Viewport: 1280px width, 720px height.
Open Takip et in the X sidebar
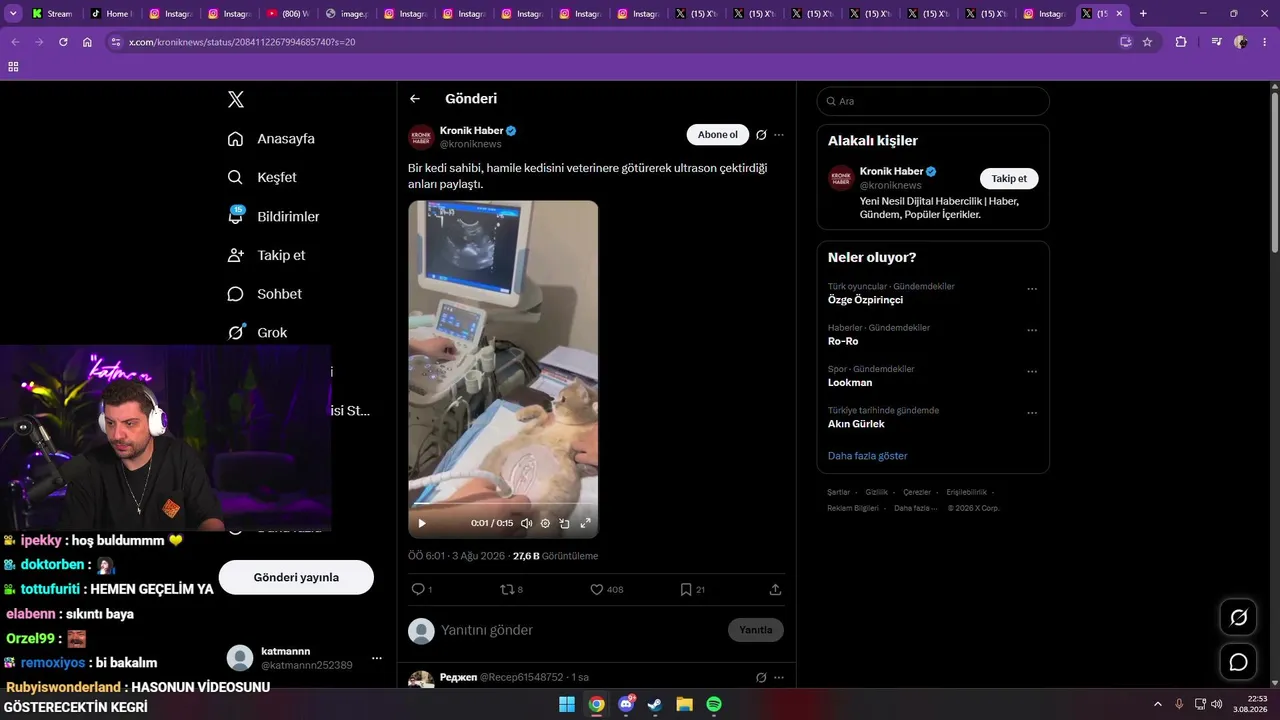pos(266,255)
